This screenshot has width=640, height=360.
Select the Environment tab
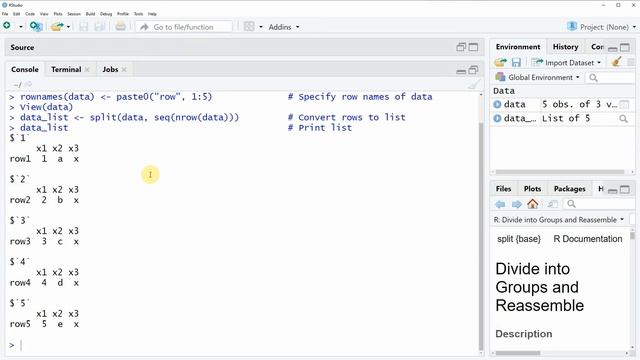(518, 47)
